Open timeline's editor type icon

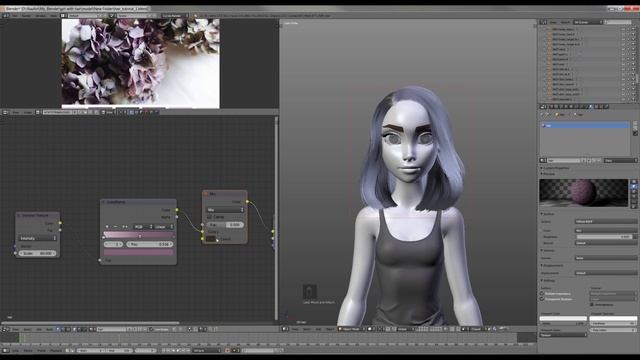click(x=5, y=350)
